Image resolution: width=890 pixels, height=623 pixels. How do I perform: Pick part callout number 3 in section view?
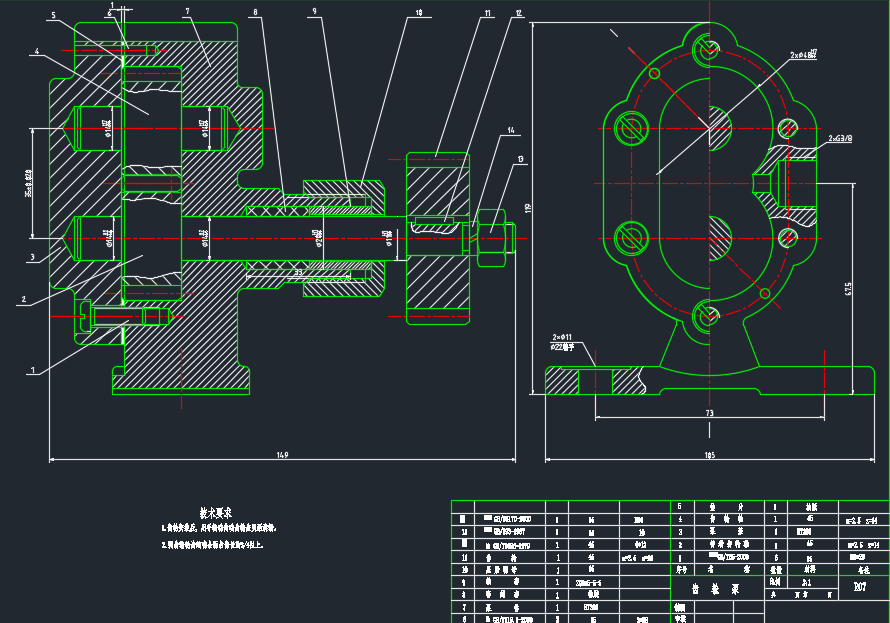click(32, 257)
